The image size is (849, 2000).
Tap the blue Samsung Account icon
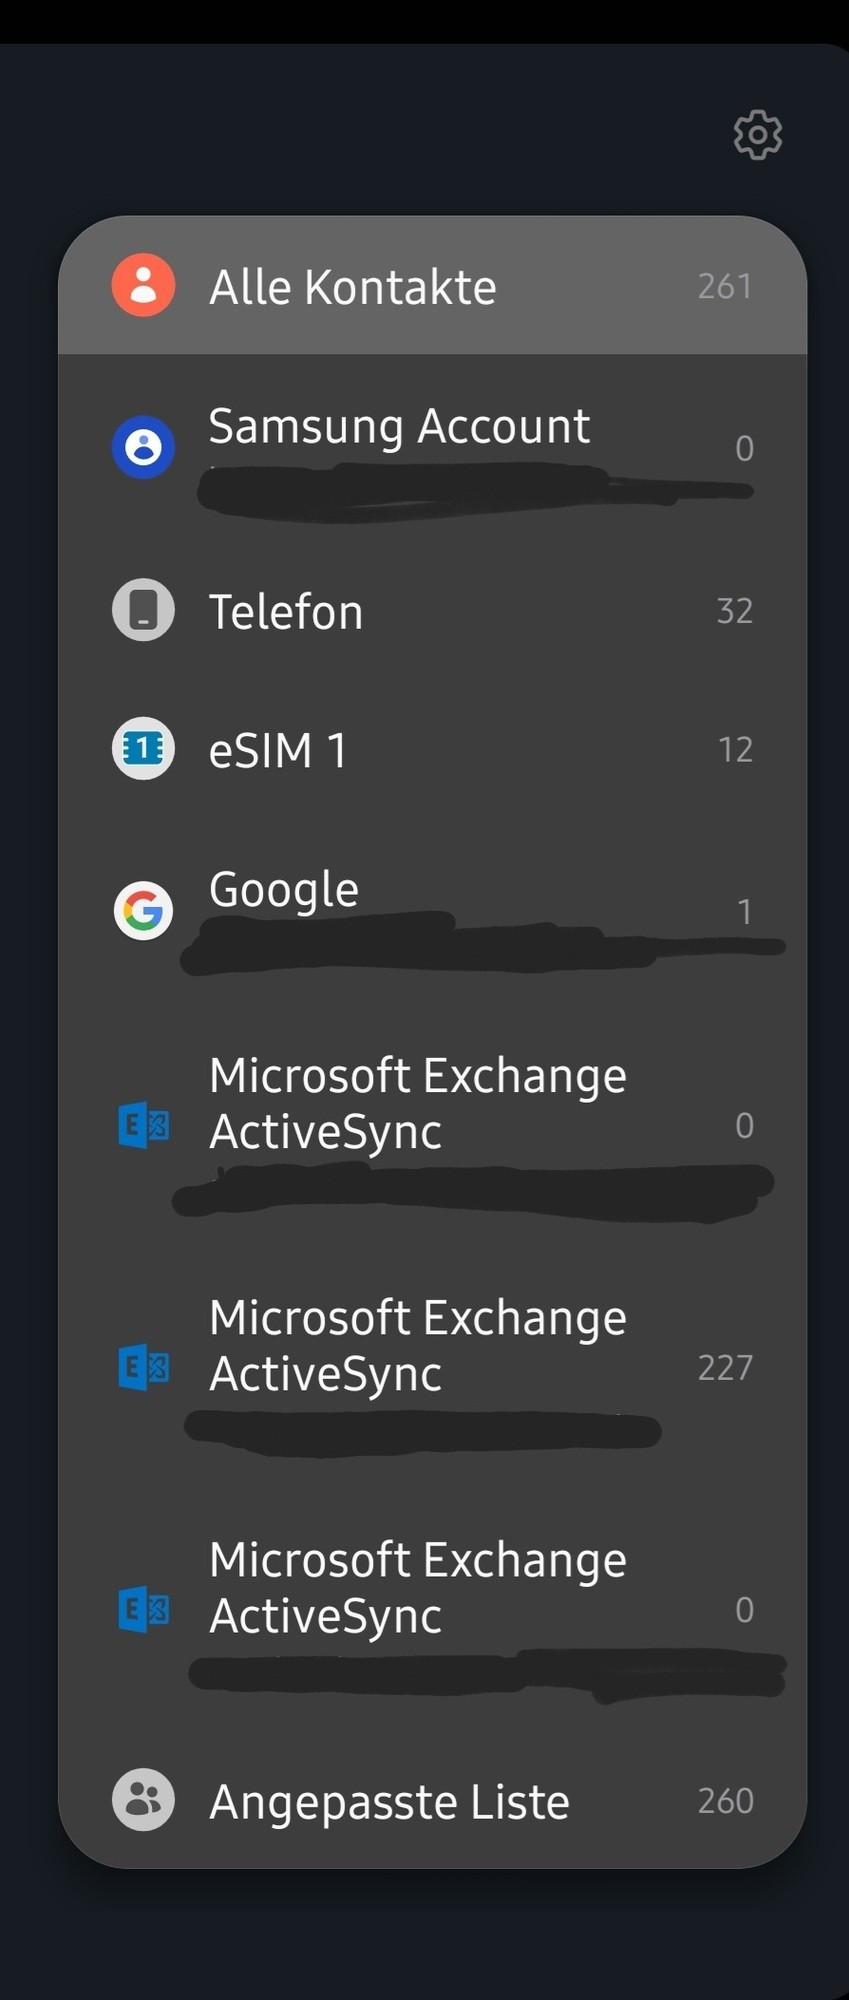(143, 447)
